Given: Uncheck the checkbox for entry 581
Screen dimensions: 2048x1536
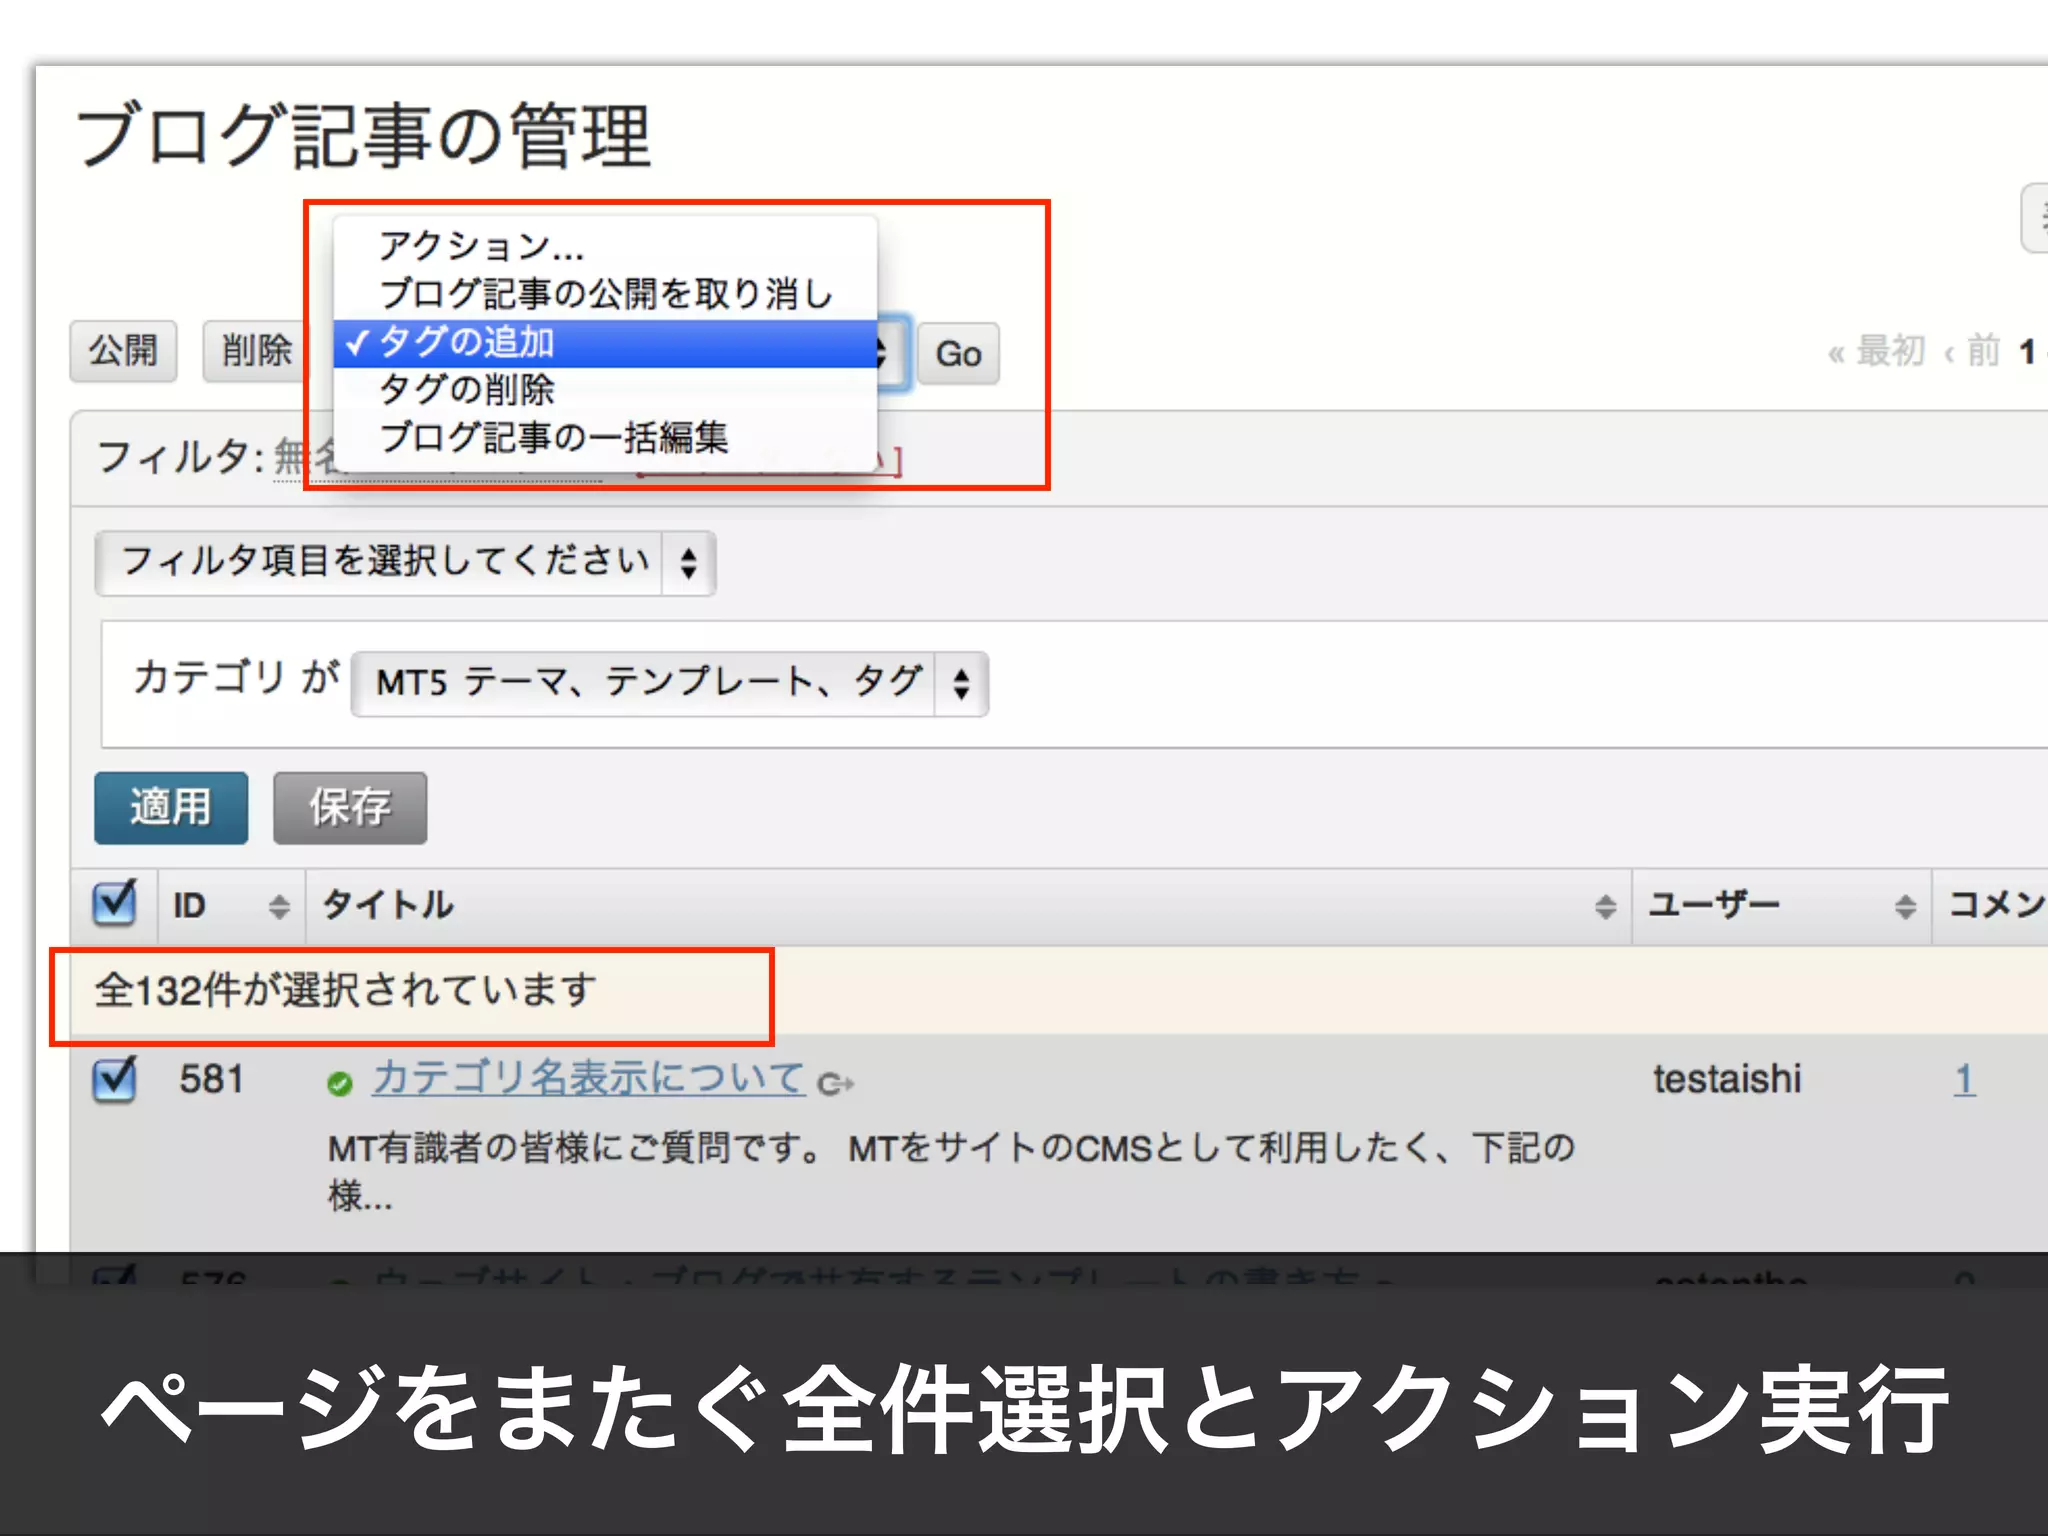Looking at the screenshot, I should coord(115,1079).
